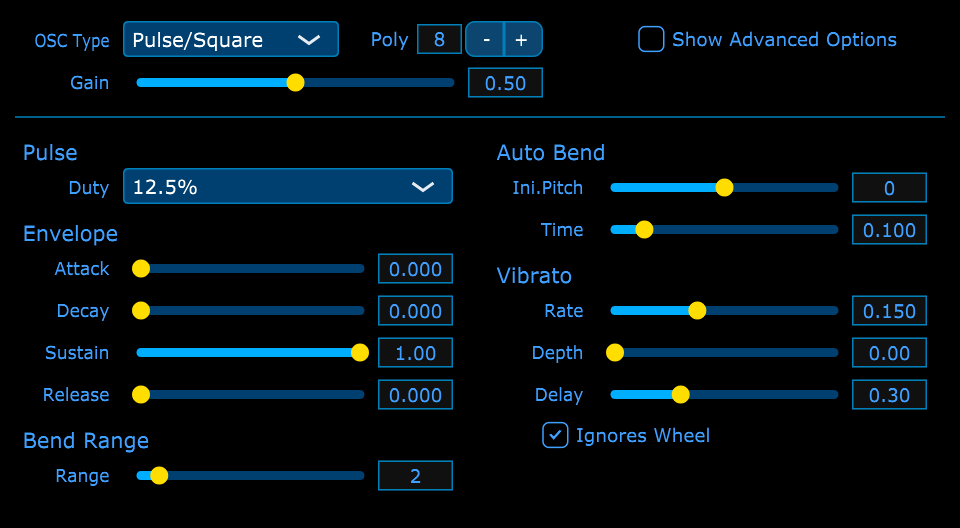Increase polyphony with the plus button

click(x=523, y=39)
